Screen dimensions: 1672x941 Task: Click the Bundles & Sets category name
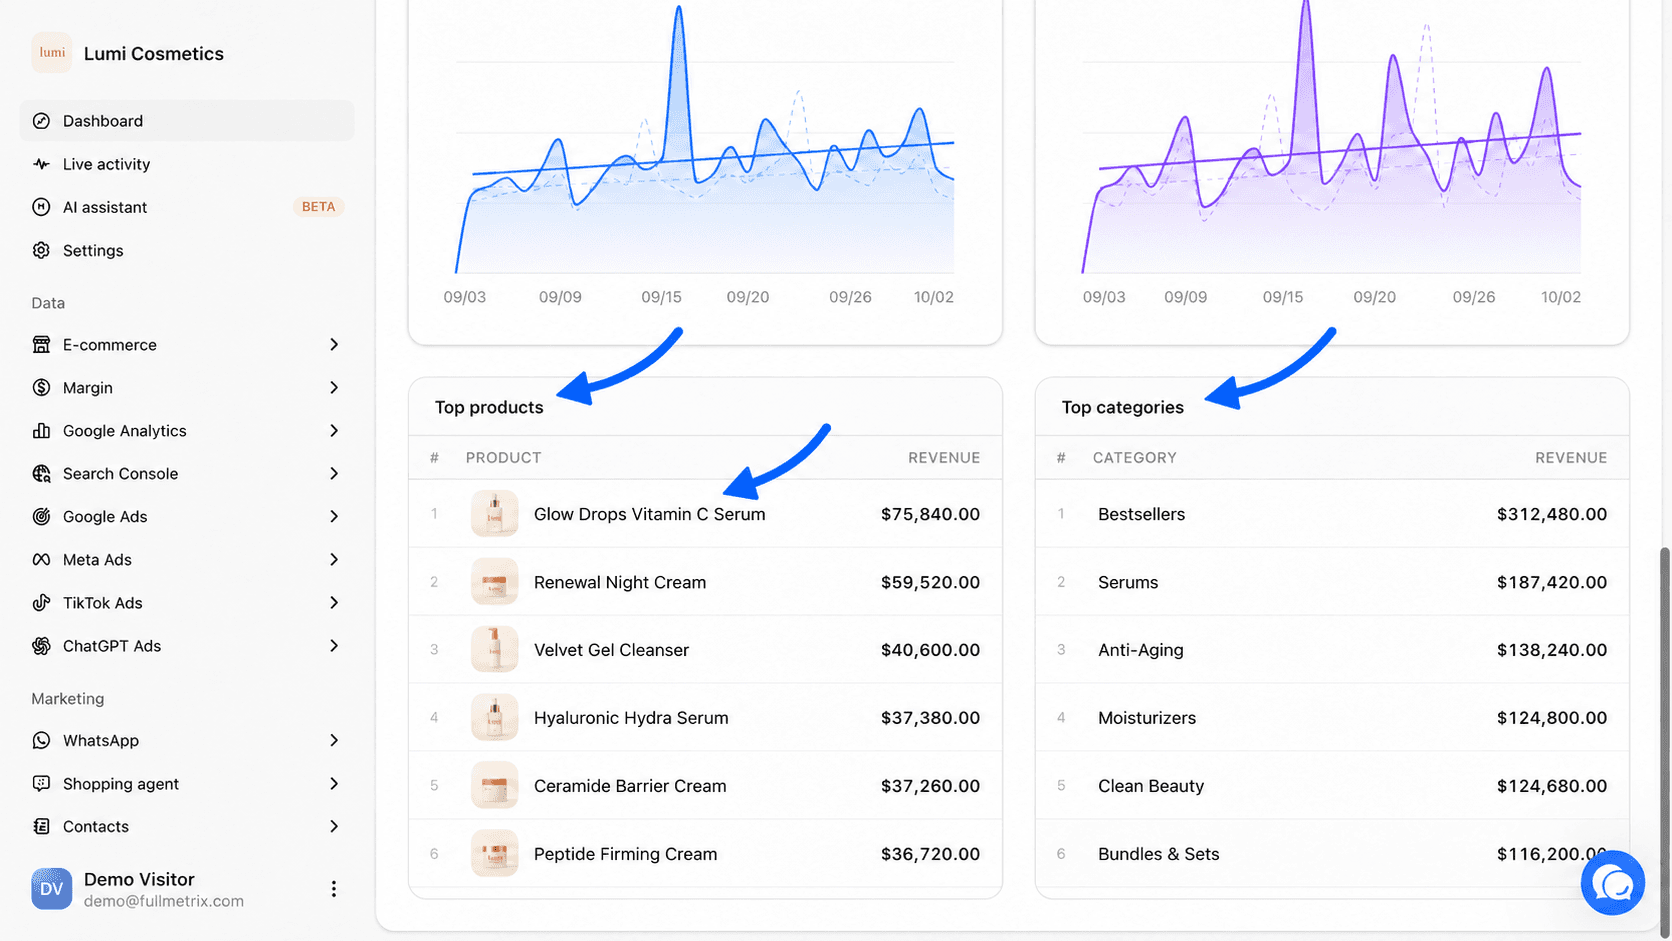tap(1159, 854)
